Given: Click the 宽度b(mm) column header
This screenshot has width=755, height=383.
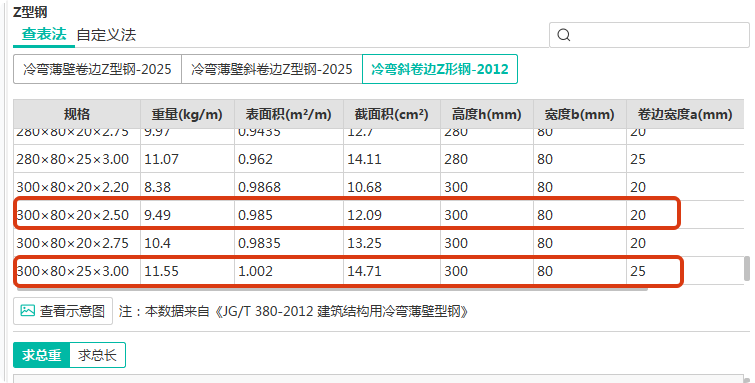Looking at the screenshot, I should [x=580, y=114].
